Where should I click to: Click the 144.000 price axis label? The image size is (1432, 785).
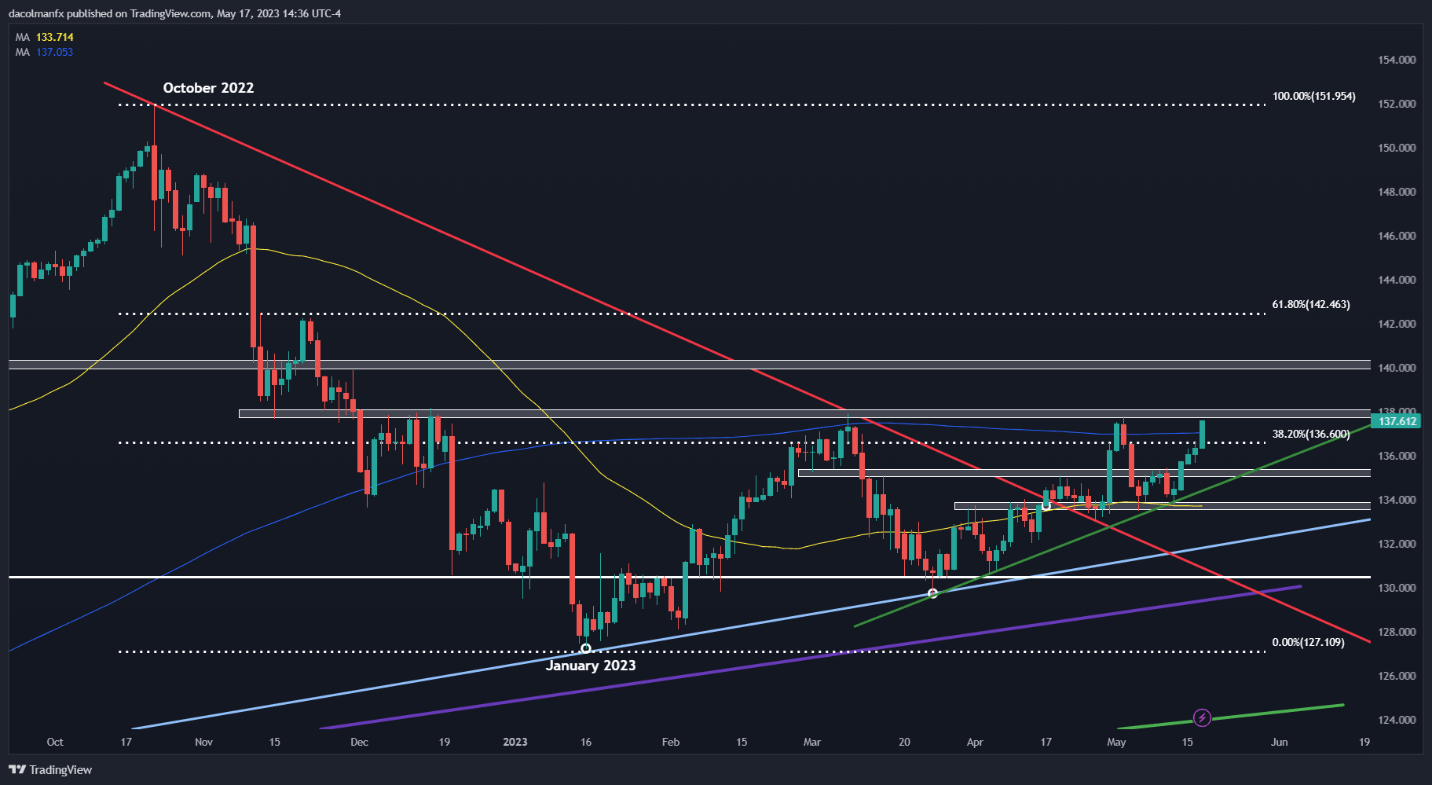1396,280
